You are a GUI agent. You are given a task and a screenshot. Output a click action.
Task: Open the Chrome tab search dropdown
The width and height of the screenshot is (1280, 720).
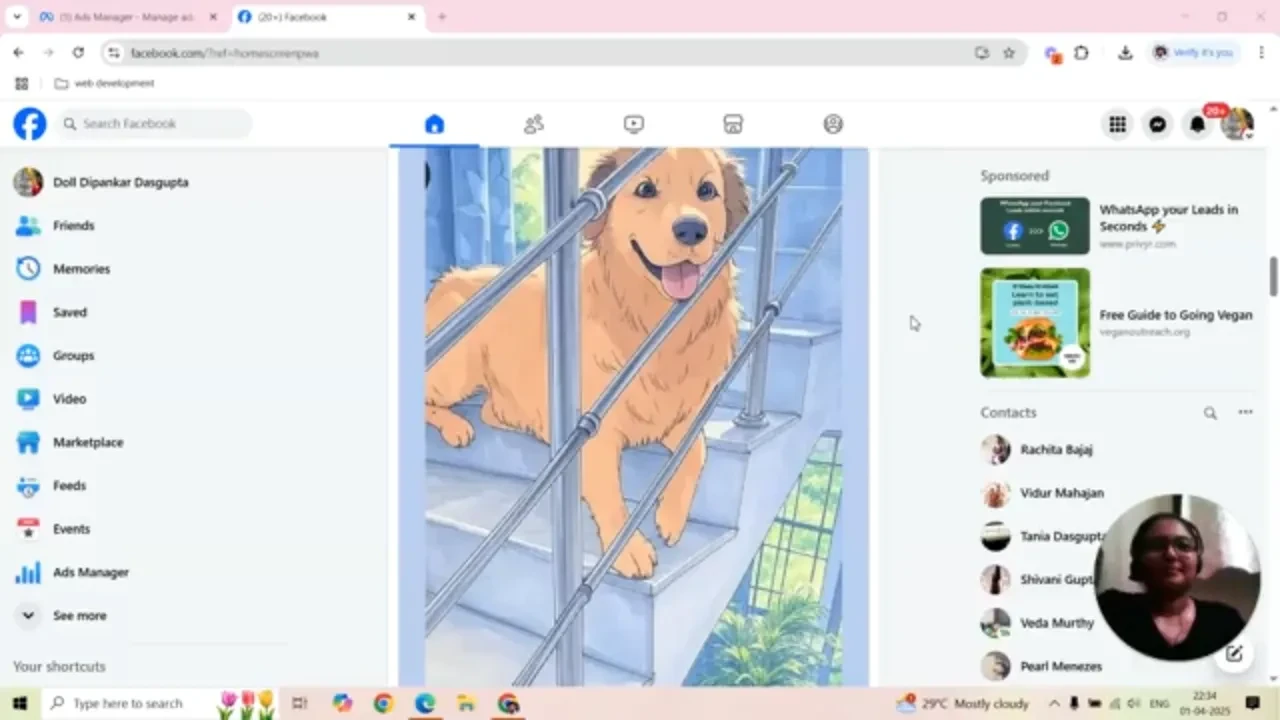[16, 17]
